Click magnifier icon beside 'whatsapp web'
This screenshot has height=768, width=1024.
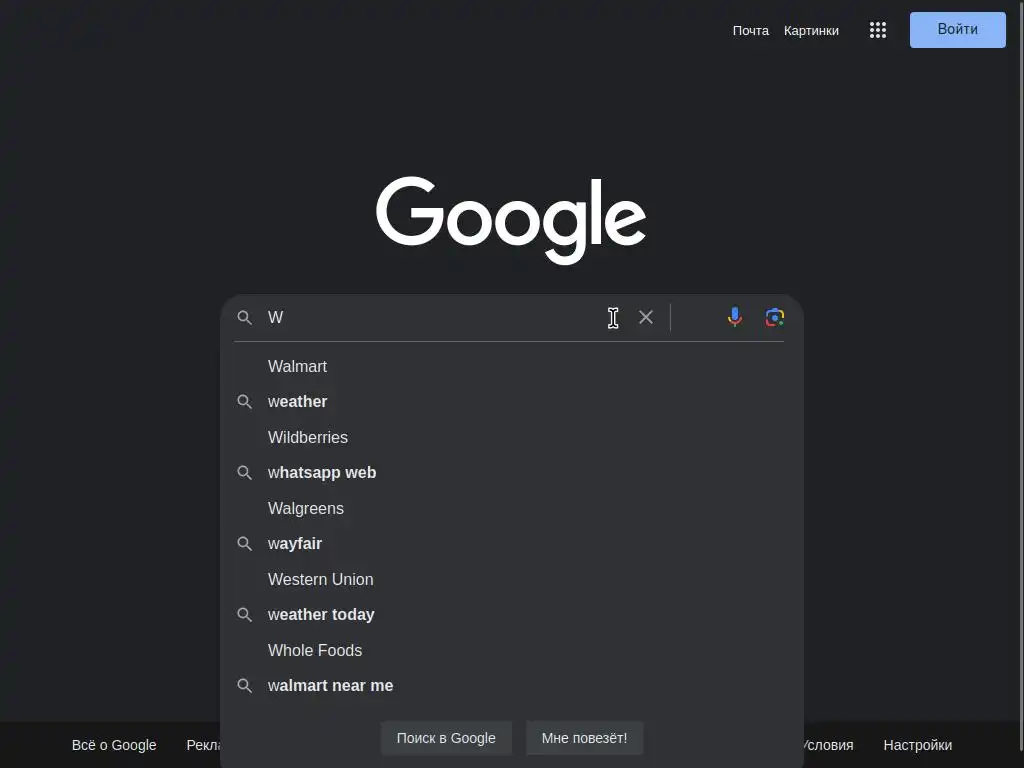(244, 473)
